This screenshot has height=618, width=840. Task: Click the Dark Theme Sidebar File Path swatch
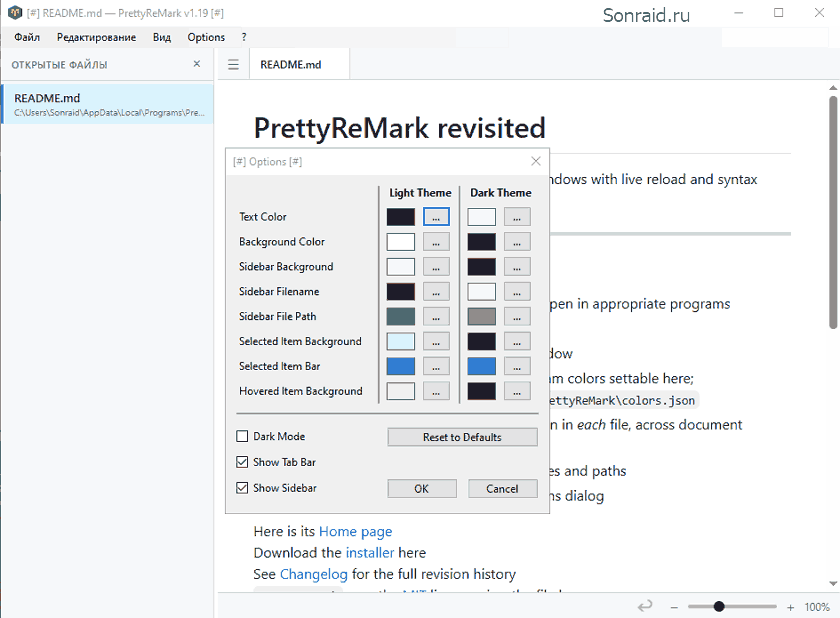(482, 316)
